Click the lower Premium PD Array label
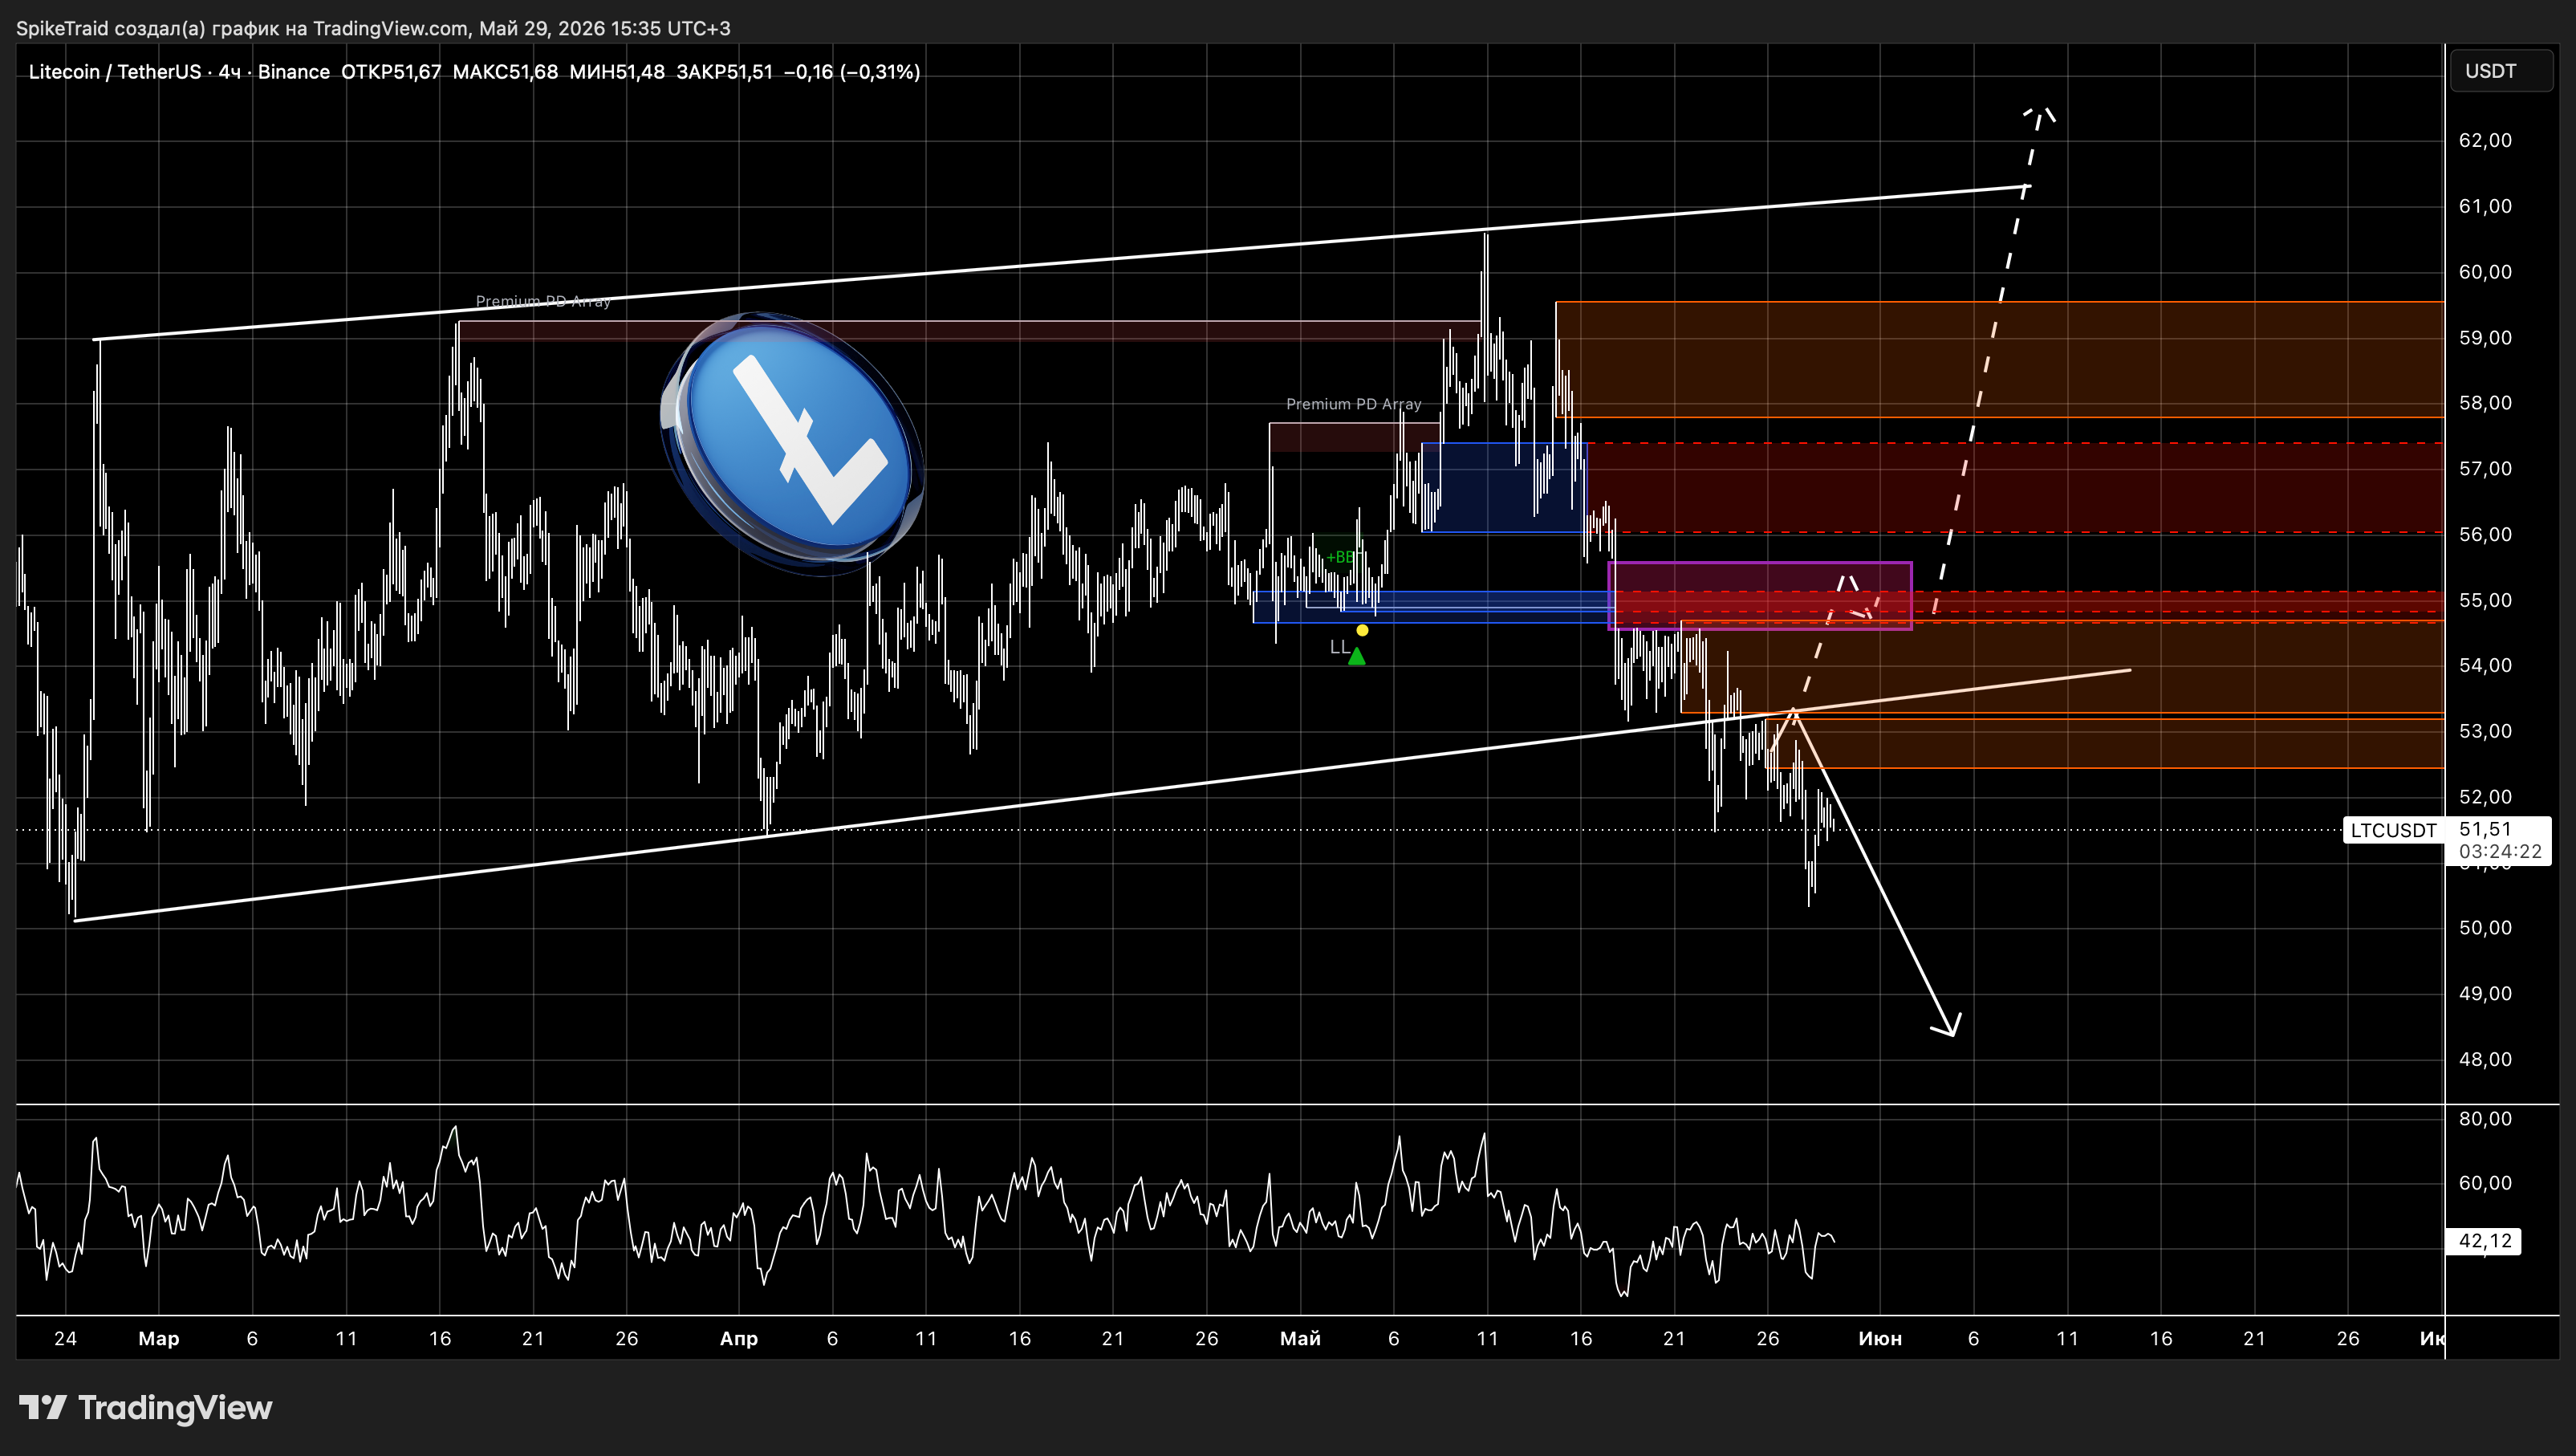Screen dimensions: 2576x1456 [1353, 404]
